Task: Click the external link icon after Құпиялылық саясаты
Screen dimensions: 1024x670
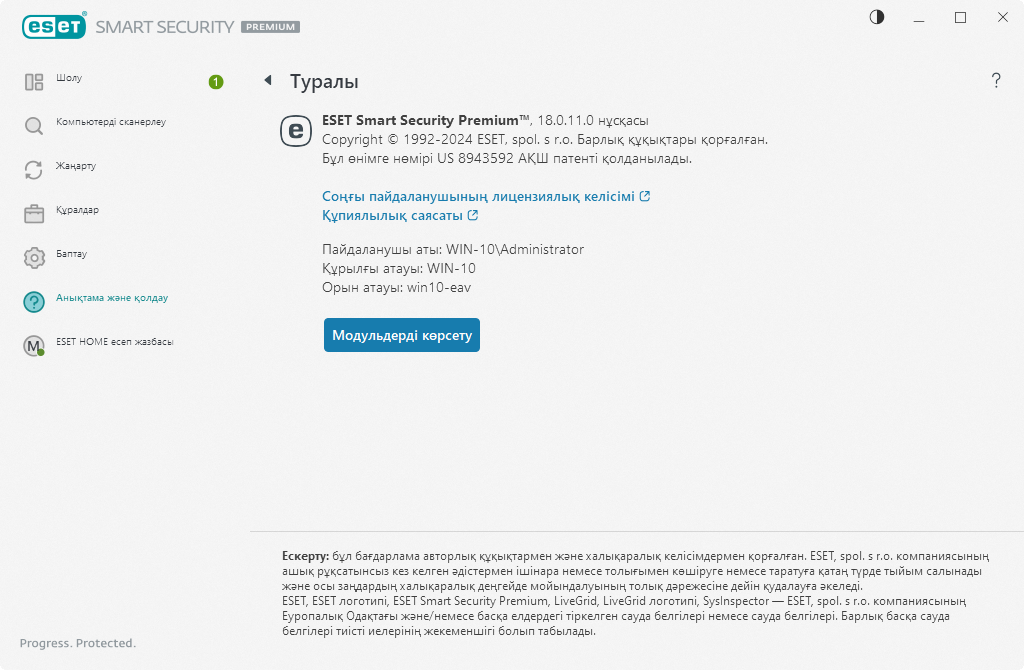Action: point(474,215)
